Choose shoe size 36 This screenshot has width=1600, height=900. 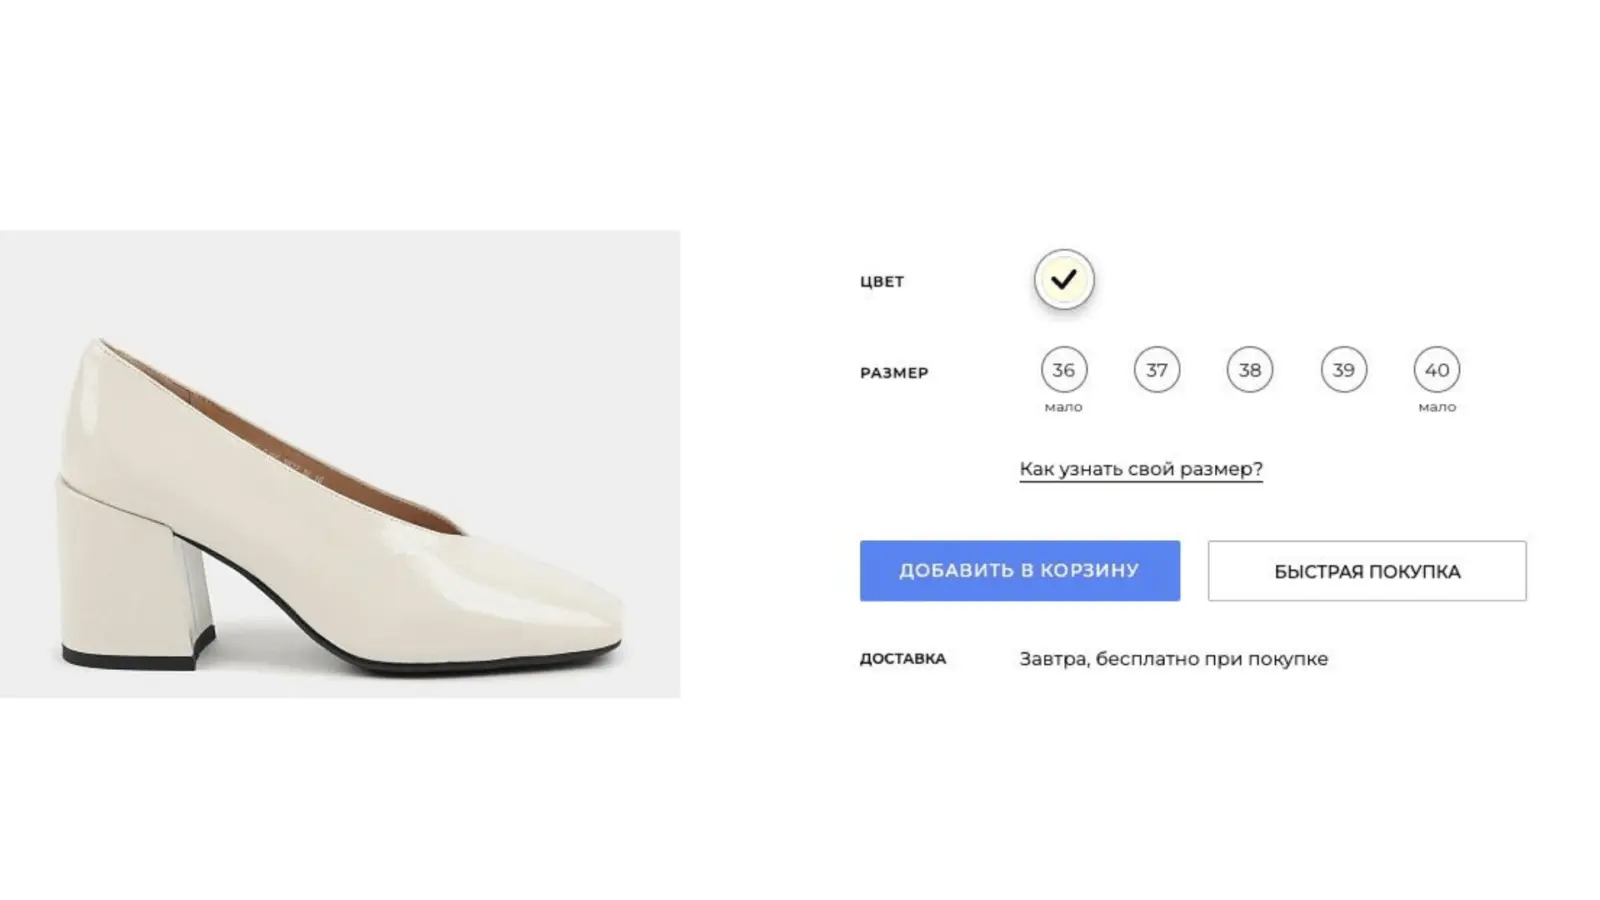tap(1063, 370)
